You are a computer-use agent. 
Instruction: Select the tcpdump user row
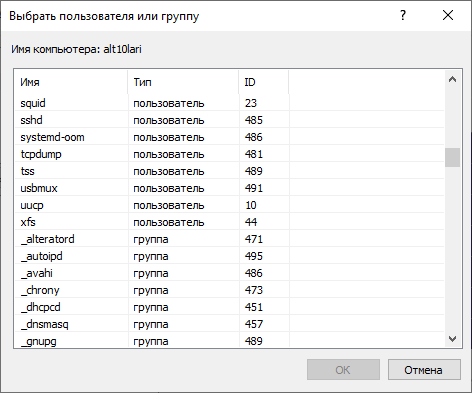click(x=229, y=154)
